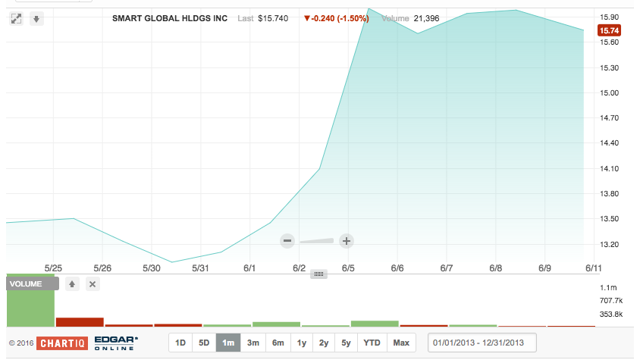Show the 1y range
Screen dimensions: 640x360
[302, 343]
